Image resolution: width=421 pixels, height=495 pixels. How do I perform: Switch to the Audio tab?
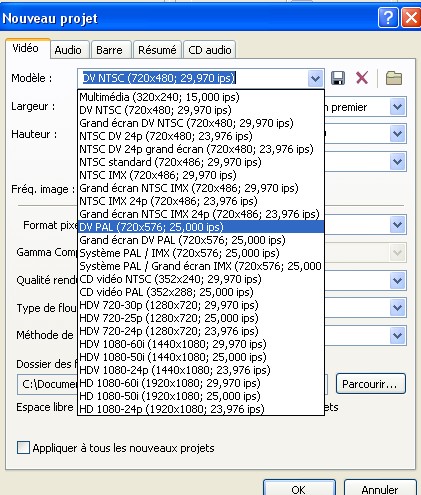68,50
